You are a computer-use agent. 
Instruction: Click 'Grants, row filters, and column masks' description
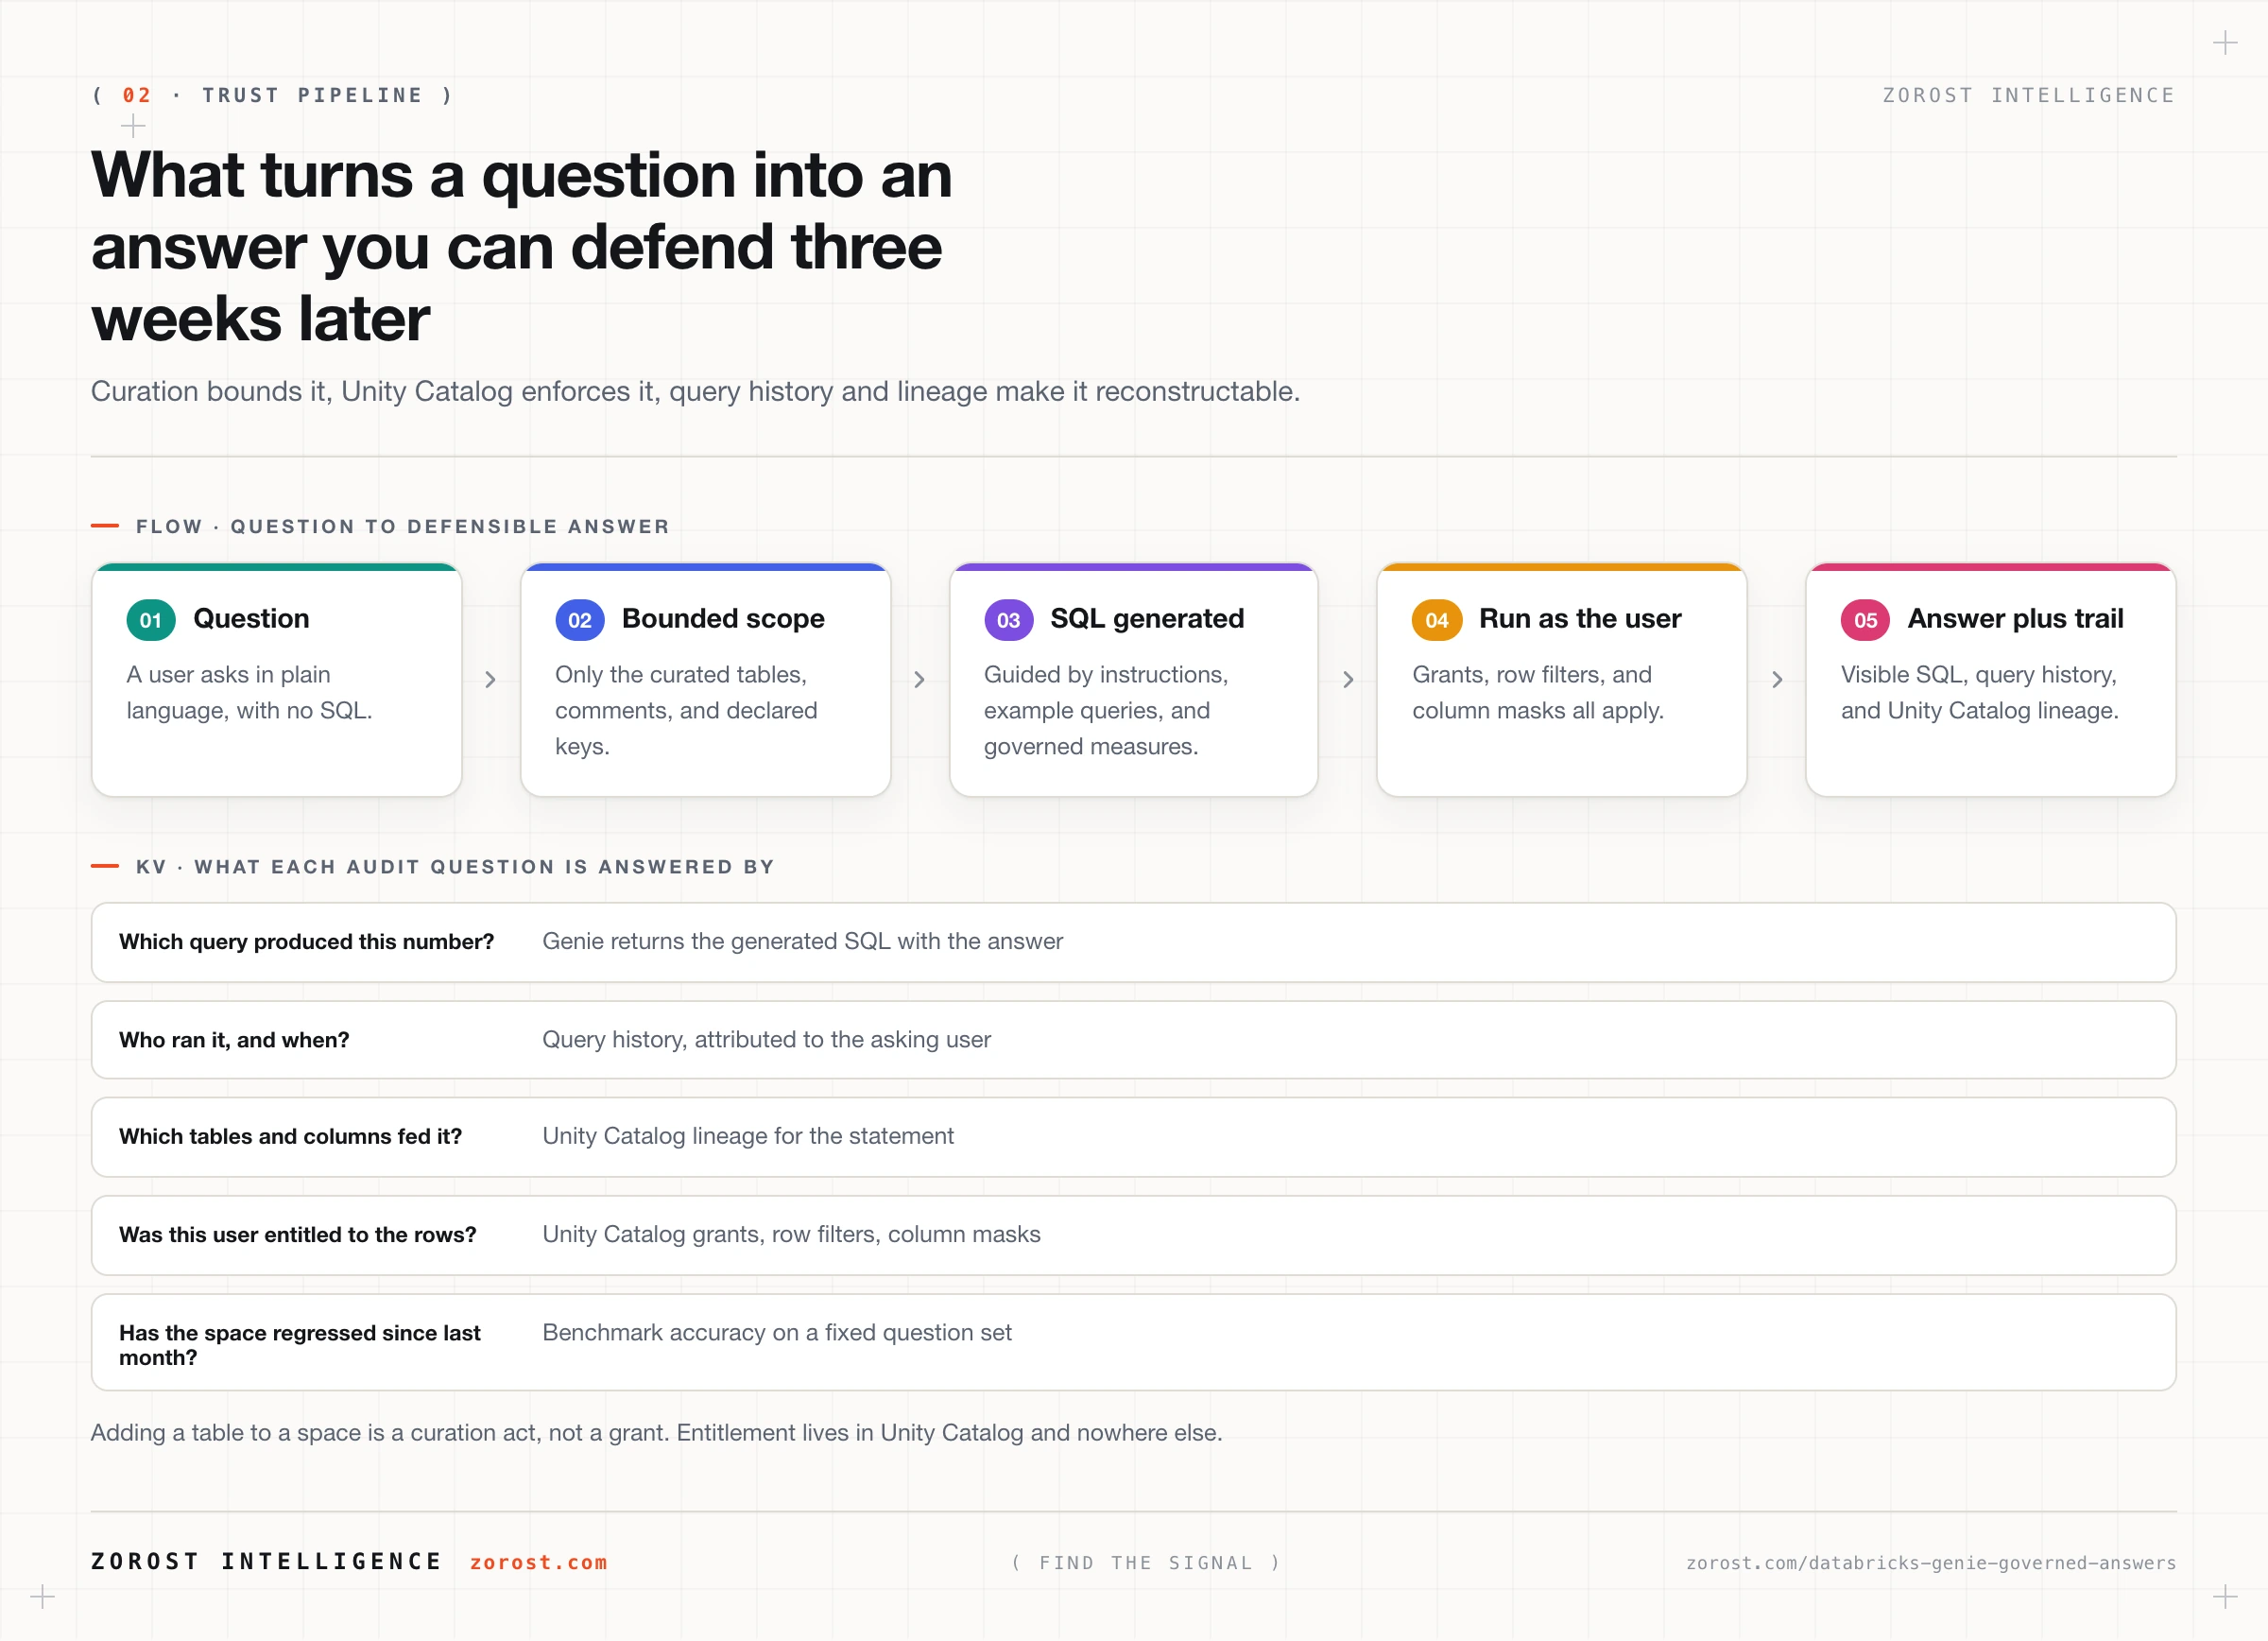[1538, 692]
